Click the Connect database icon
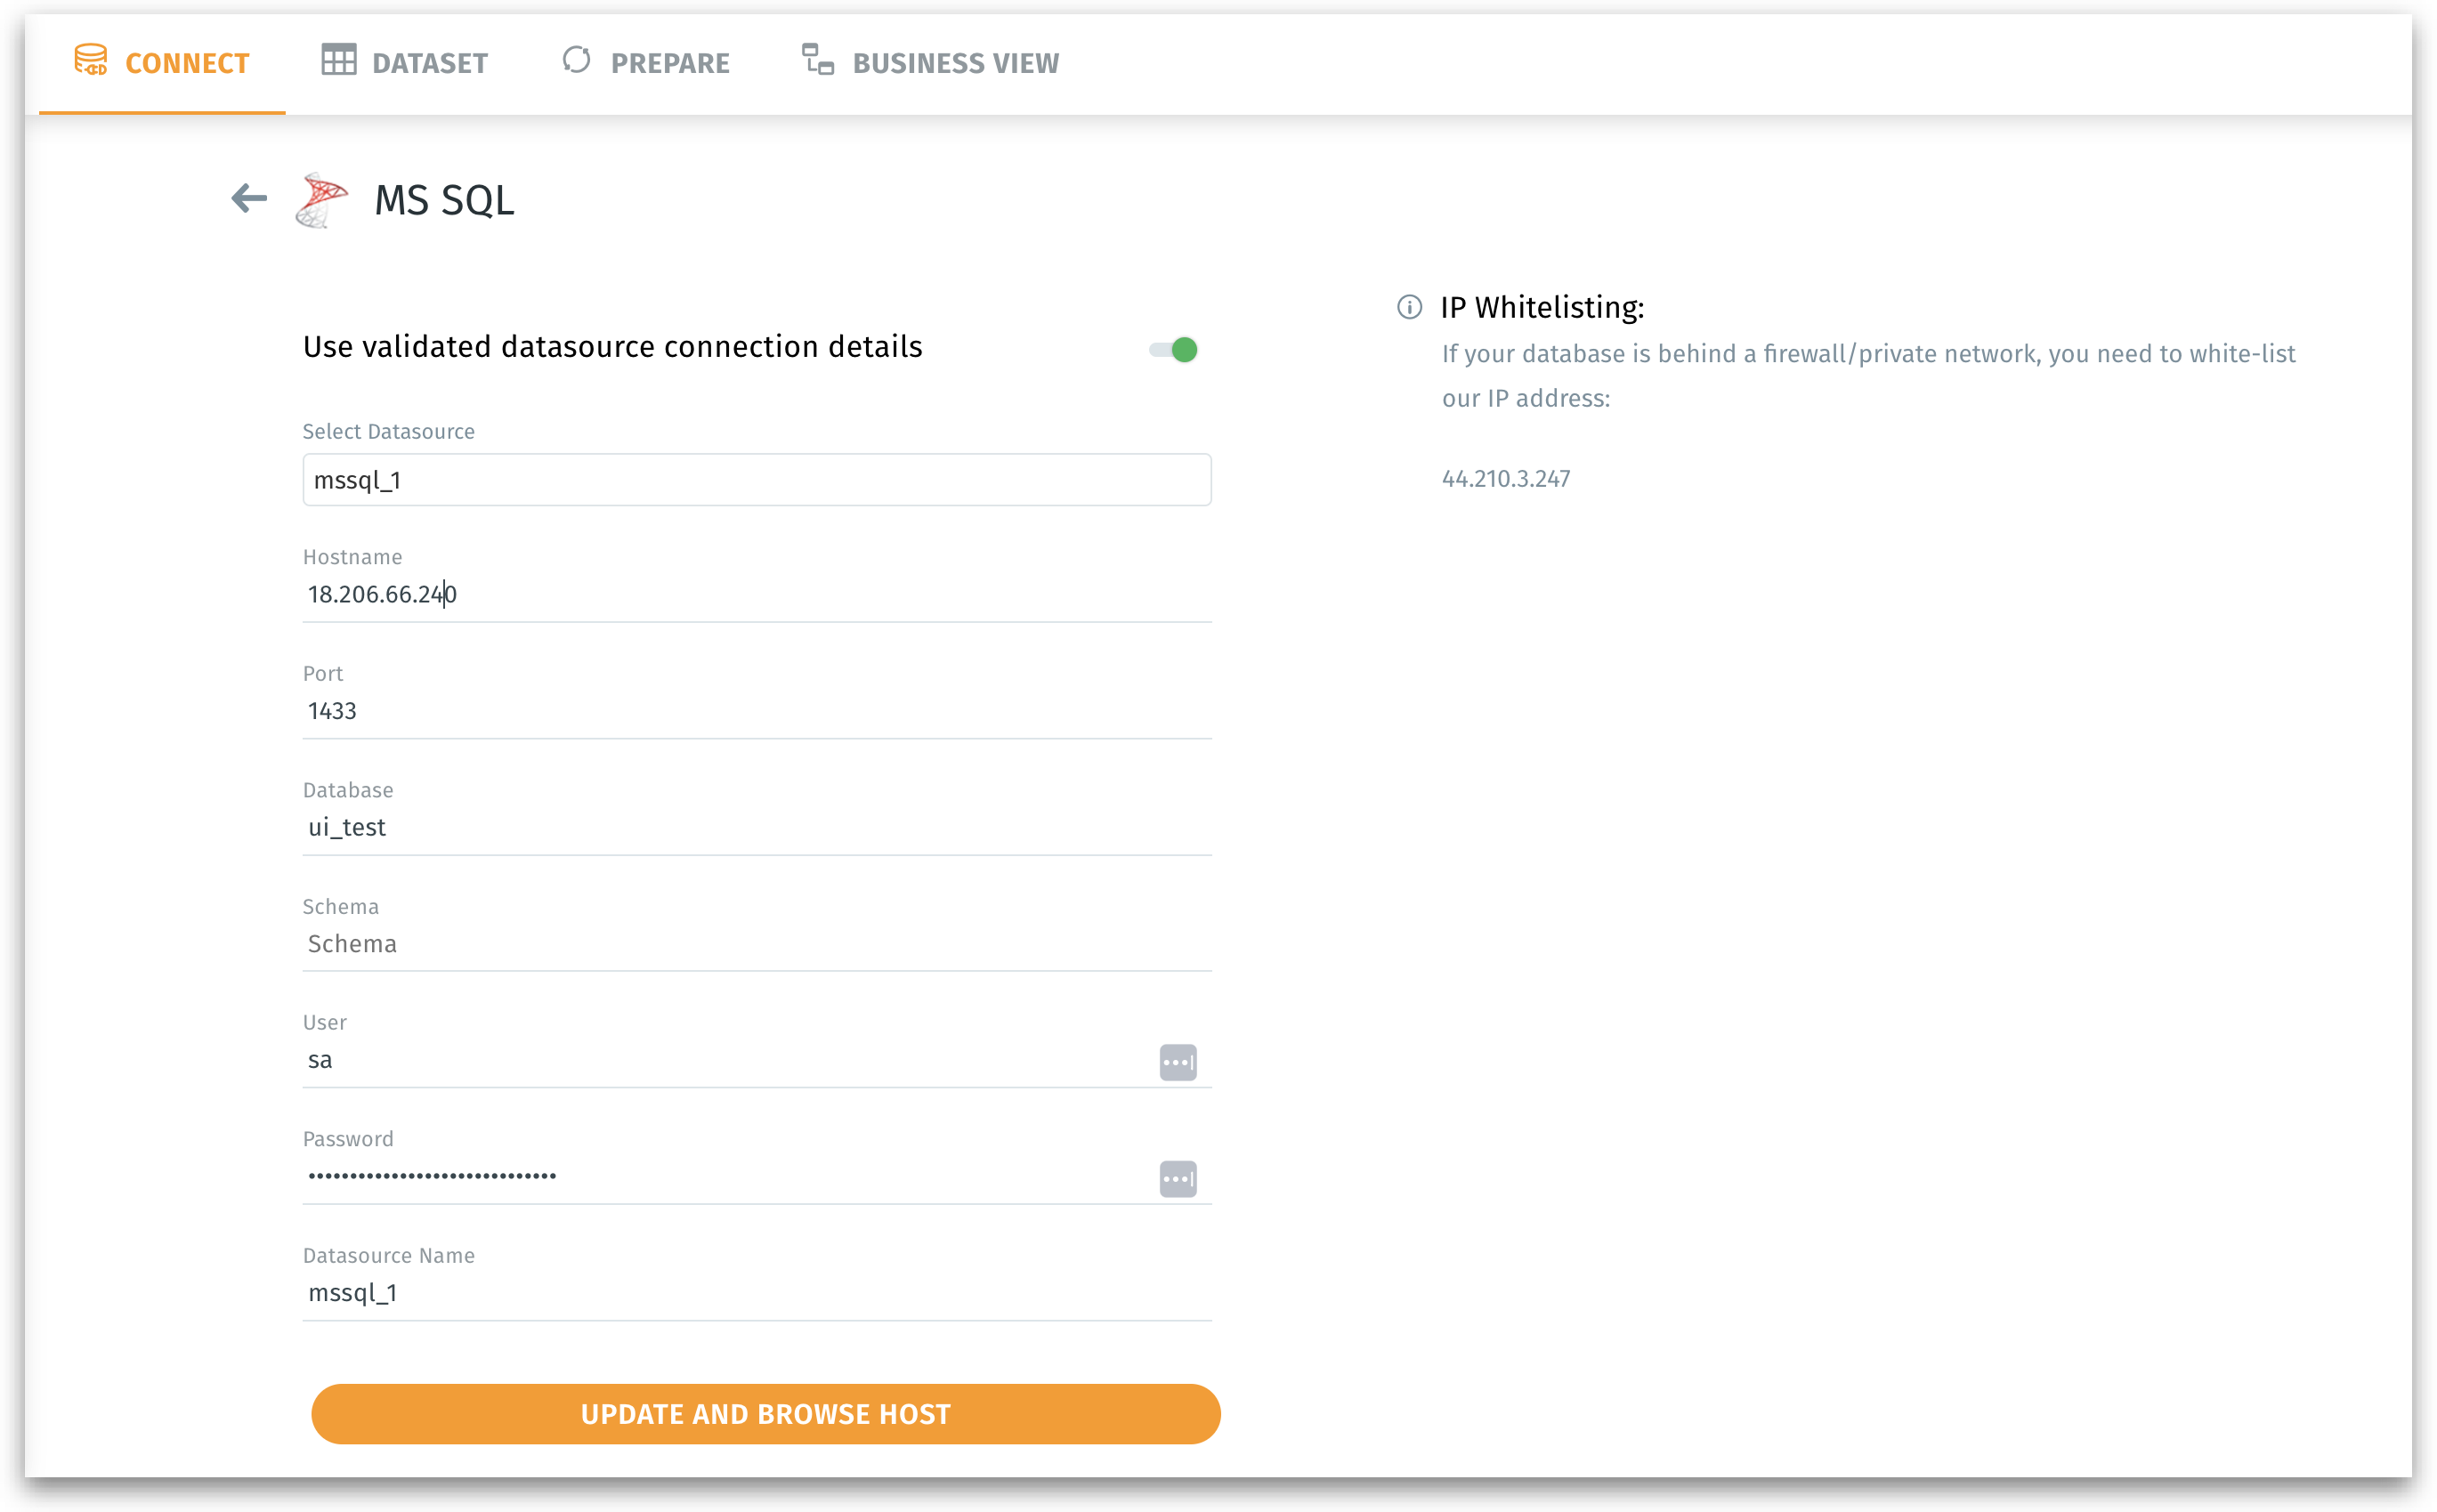 click(91, 60)
